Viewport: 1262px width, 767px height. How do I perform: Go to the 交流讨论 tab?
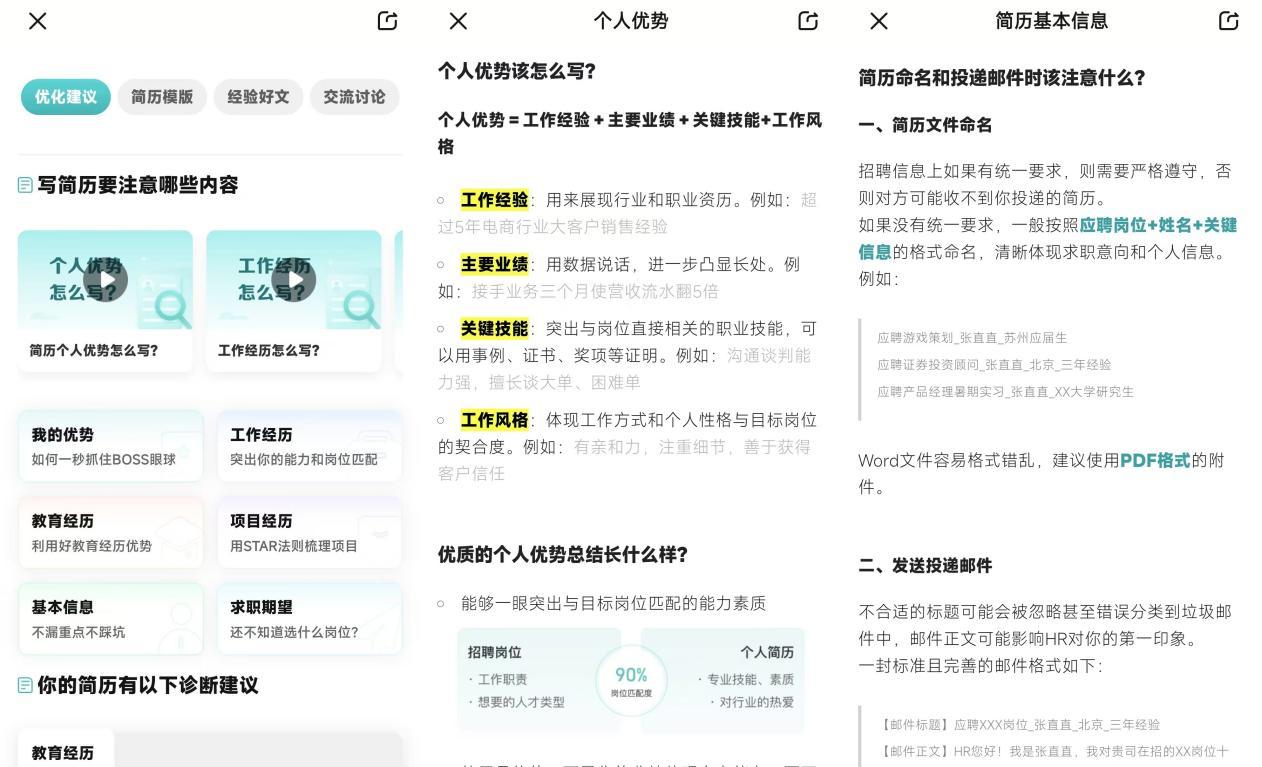pyautogui.click(x=354, y=97)
